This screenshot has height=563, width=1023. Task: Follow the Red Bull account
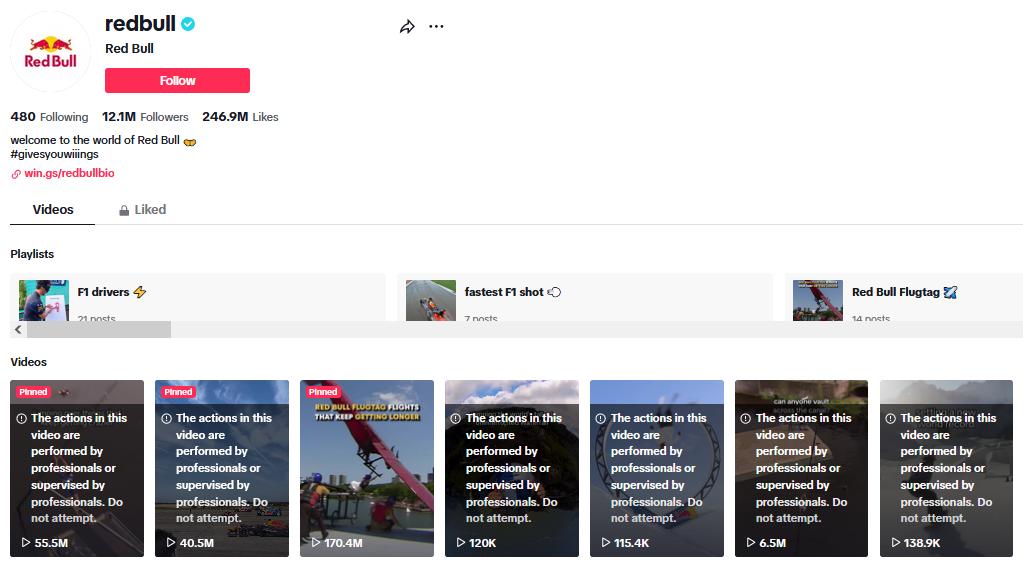[177, 80]
